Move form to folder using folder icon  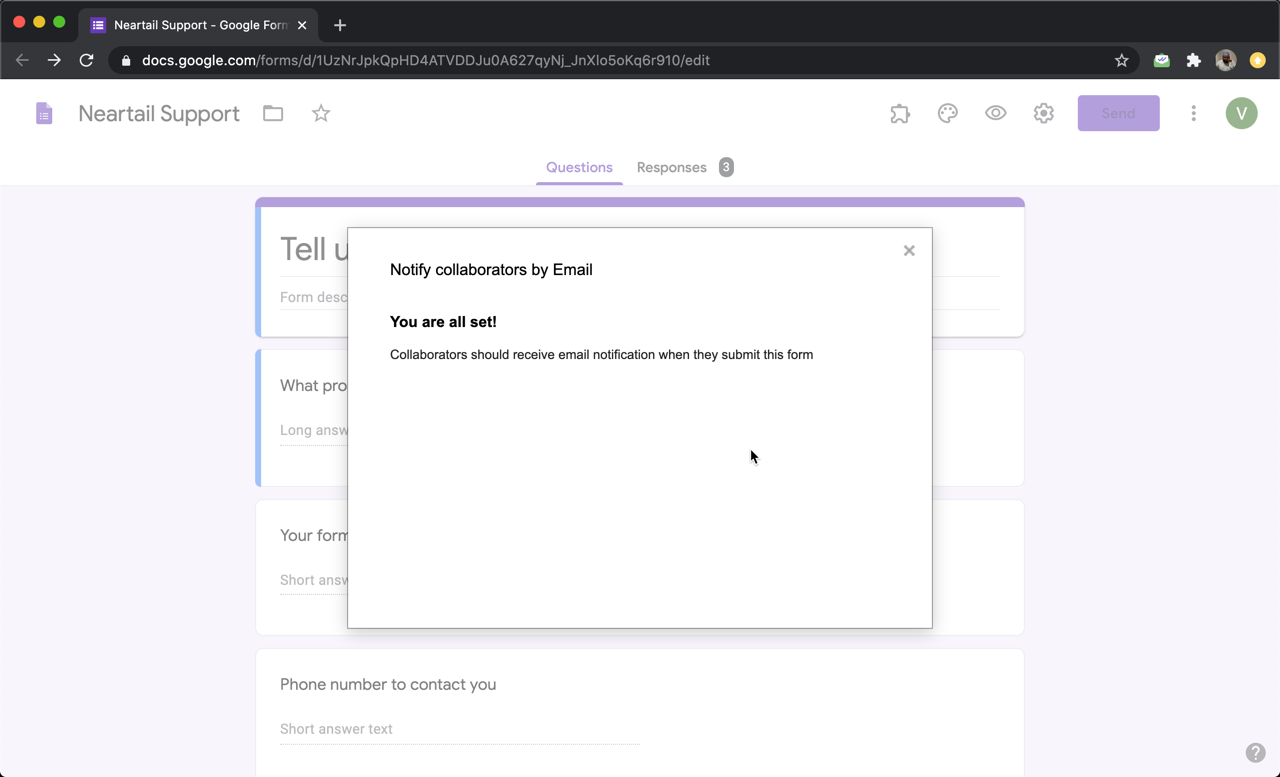pyautogui.click(x=272, y=113)
